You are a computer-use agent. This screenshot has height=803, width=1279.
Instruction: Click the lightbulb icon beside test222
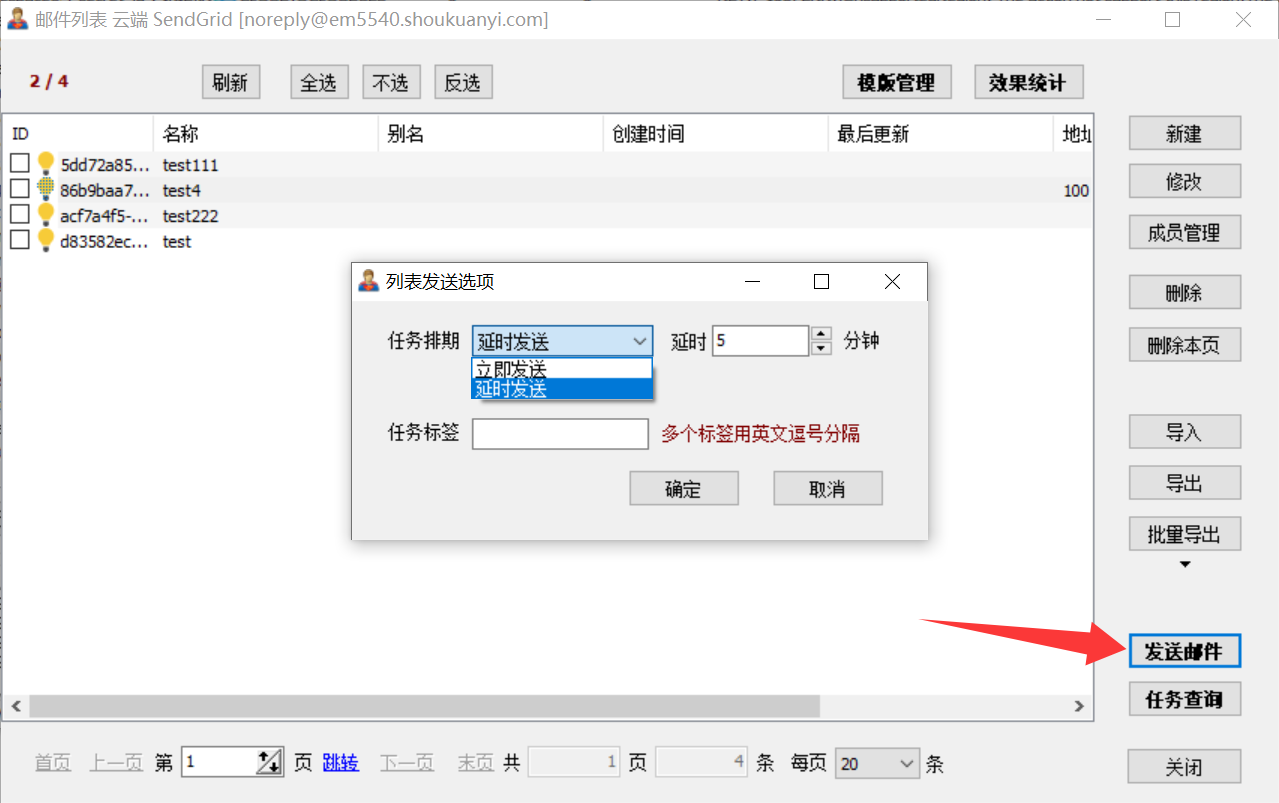pos(46,215)
